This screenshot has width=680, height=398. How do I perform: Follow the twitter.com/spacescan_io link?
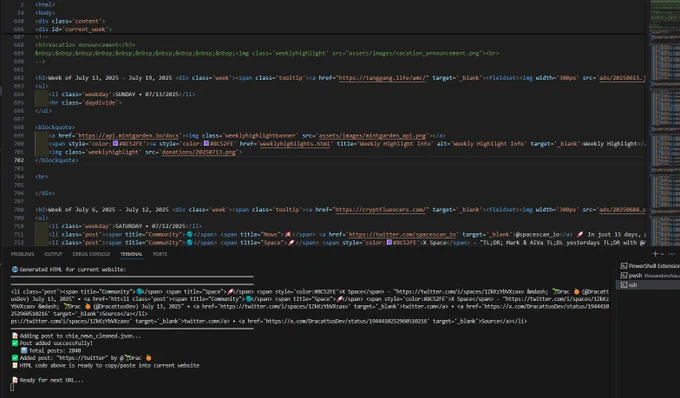[x=402, y=235]
